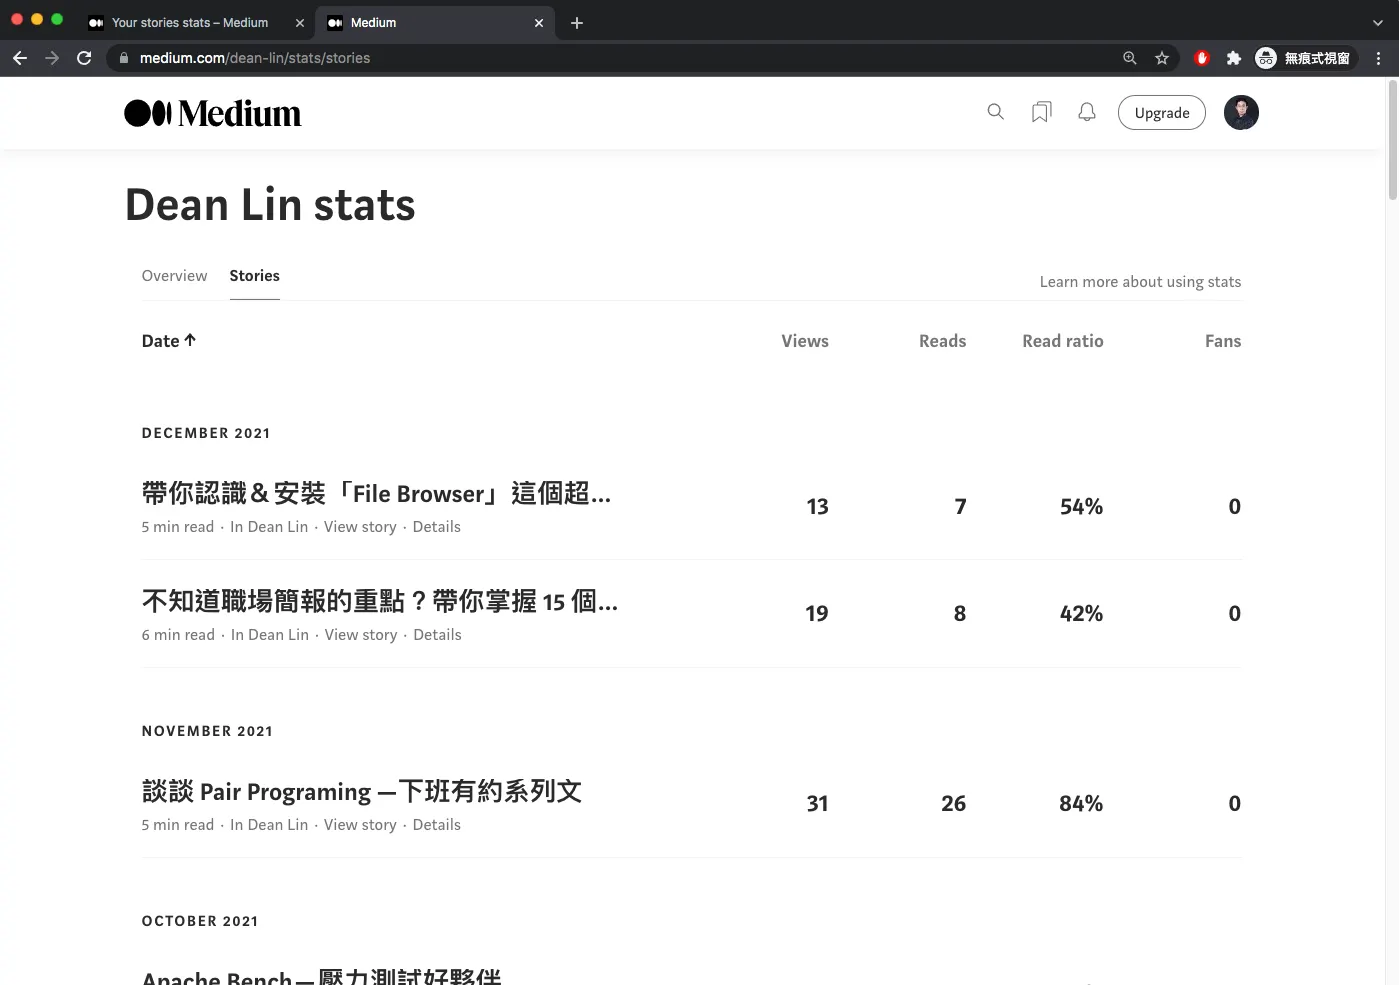Screen dimensions: 1399x985
Task: Open the 職場簡報 15 個 story title
Action: (x=380, y=601)
